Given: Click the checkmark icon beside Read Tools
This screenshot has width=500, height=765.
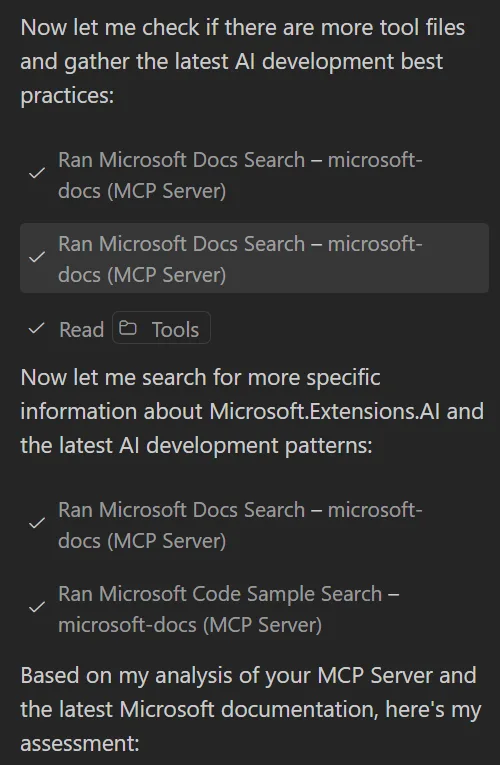Looking at the screenshot, I should (x=37, y=328).
